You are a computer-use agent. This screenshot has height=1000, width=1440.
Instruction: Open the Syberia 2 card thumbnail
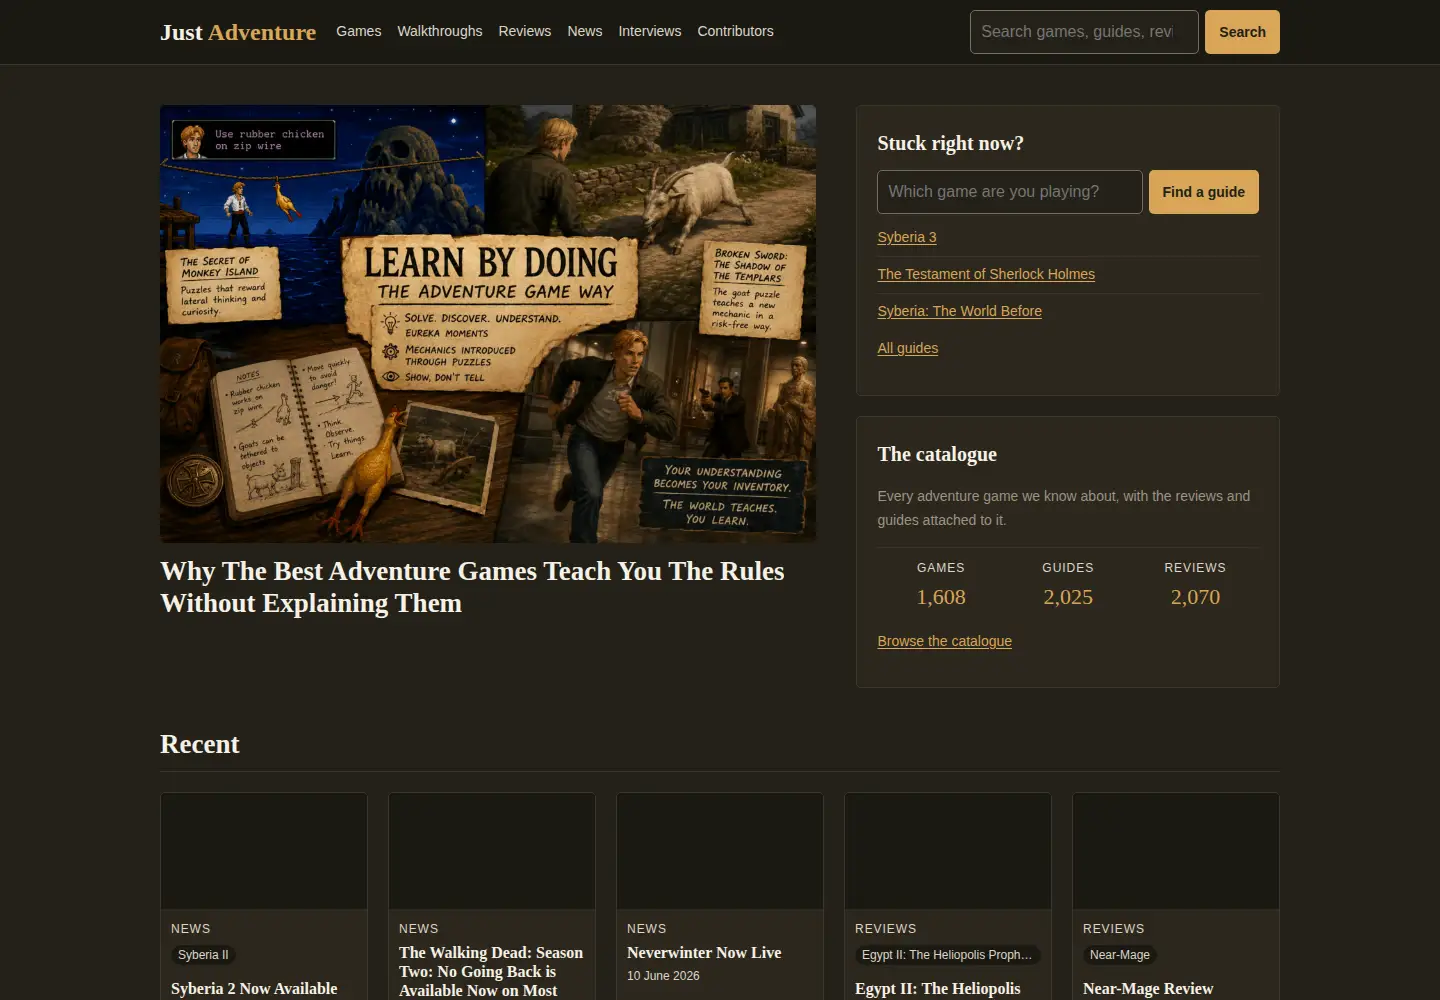(264, 851)
